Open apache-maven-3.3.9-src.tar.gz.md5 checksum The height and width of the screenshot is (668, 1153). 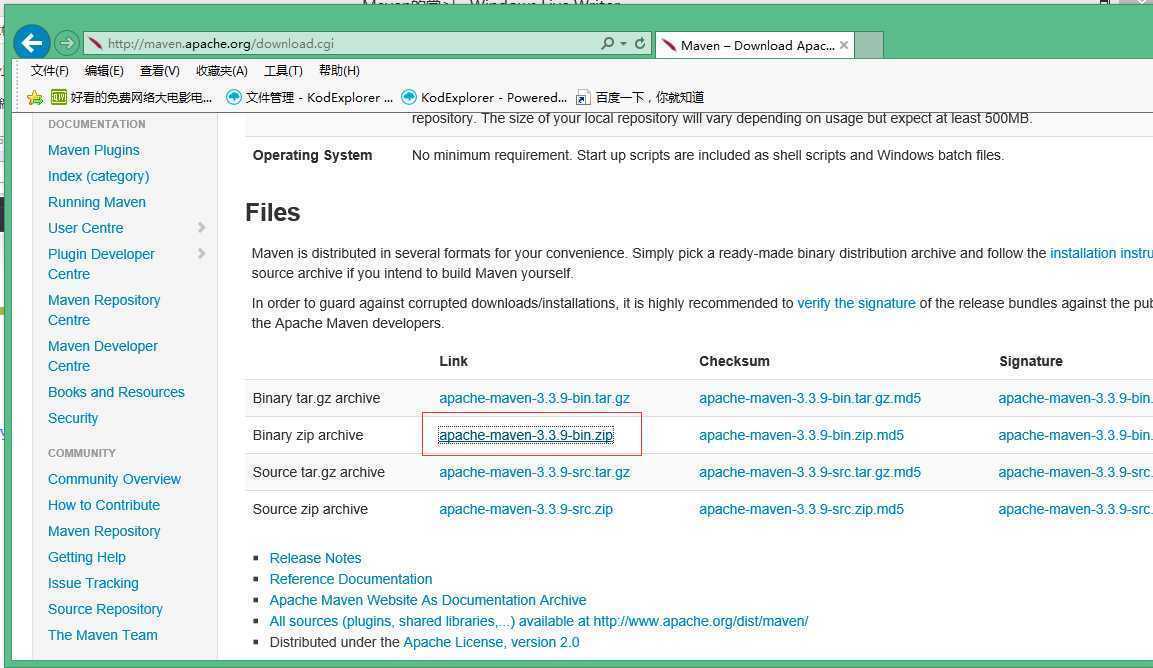click(810, 472)
